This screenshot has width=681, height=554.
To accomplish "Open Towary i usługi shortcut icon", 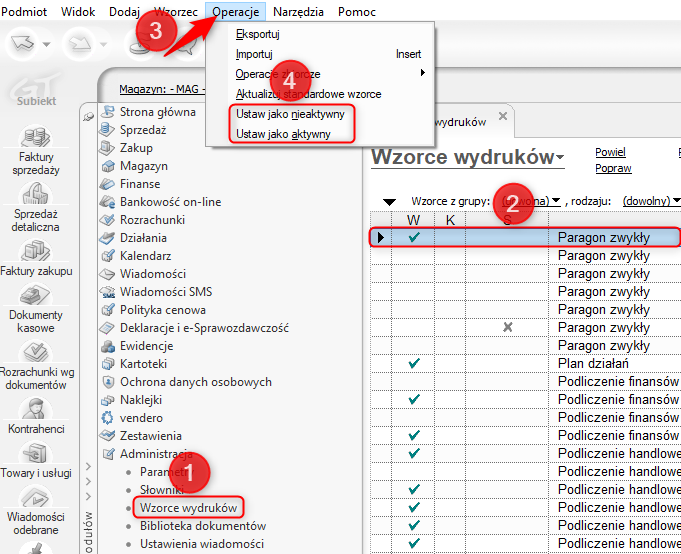I will tap(36, 453).
